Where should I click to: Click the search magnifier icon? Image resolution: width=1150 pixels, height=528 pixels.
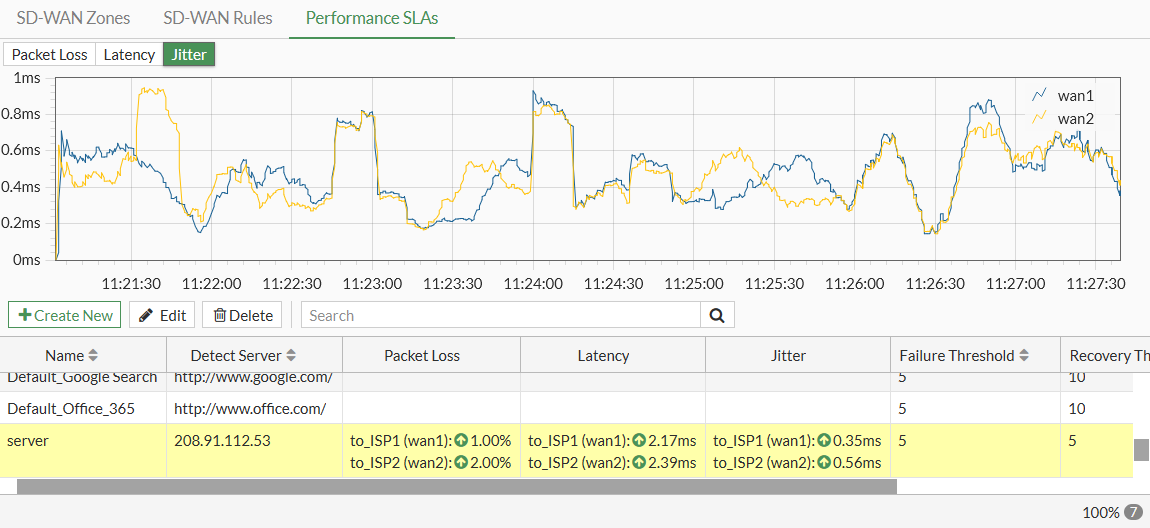717,315
